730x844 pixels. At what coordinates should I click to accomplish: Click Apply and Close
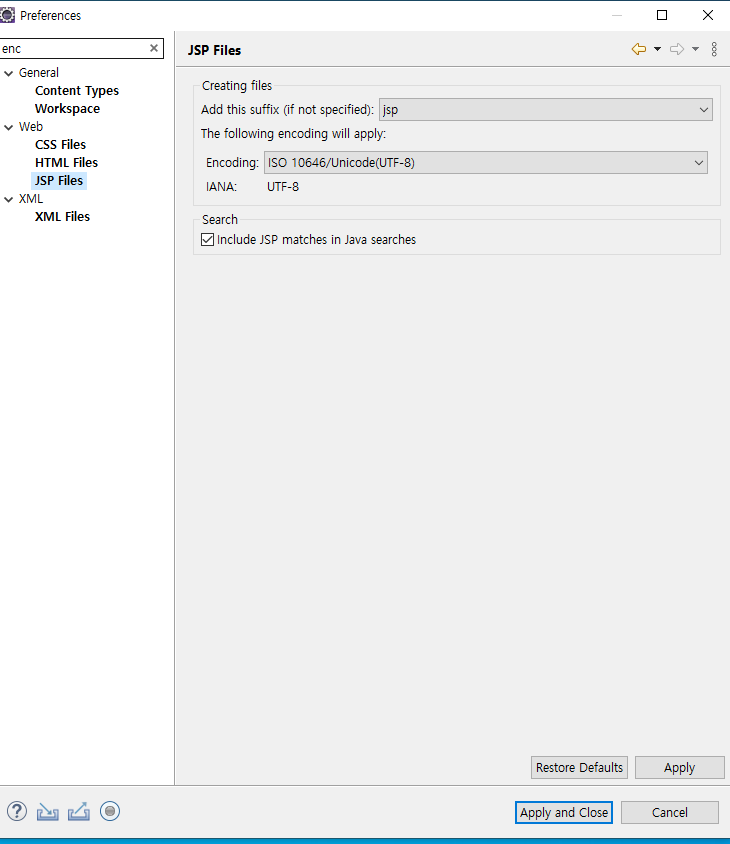tap(564, 812)
